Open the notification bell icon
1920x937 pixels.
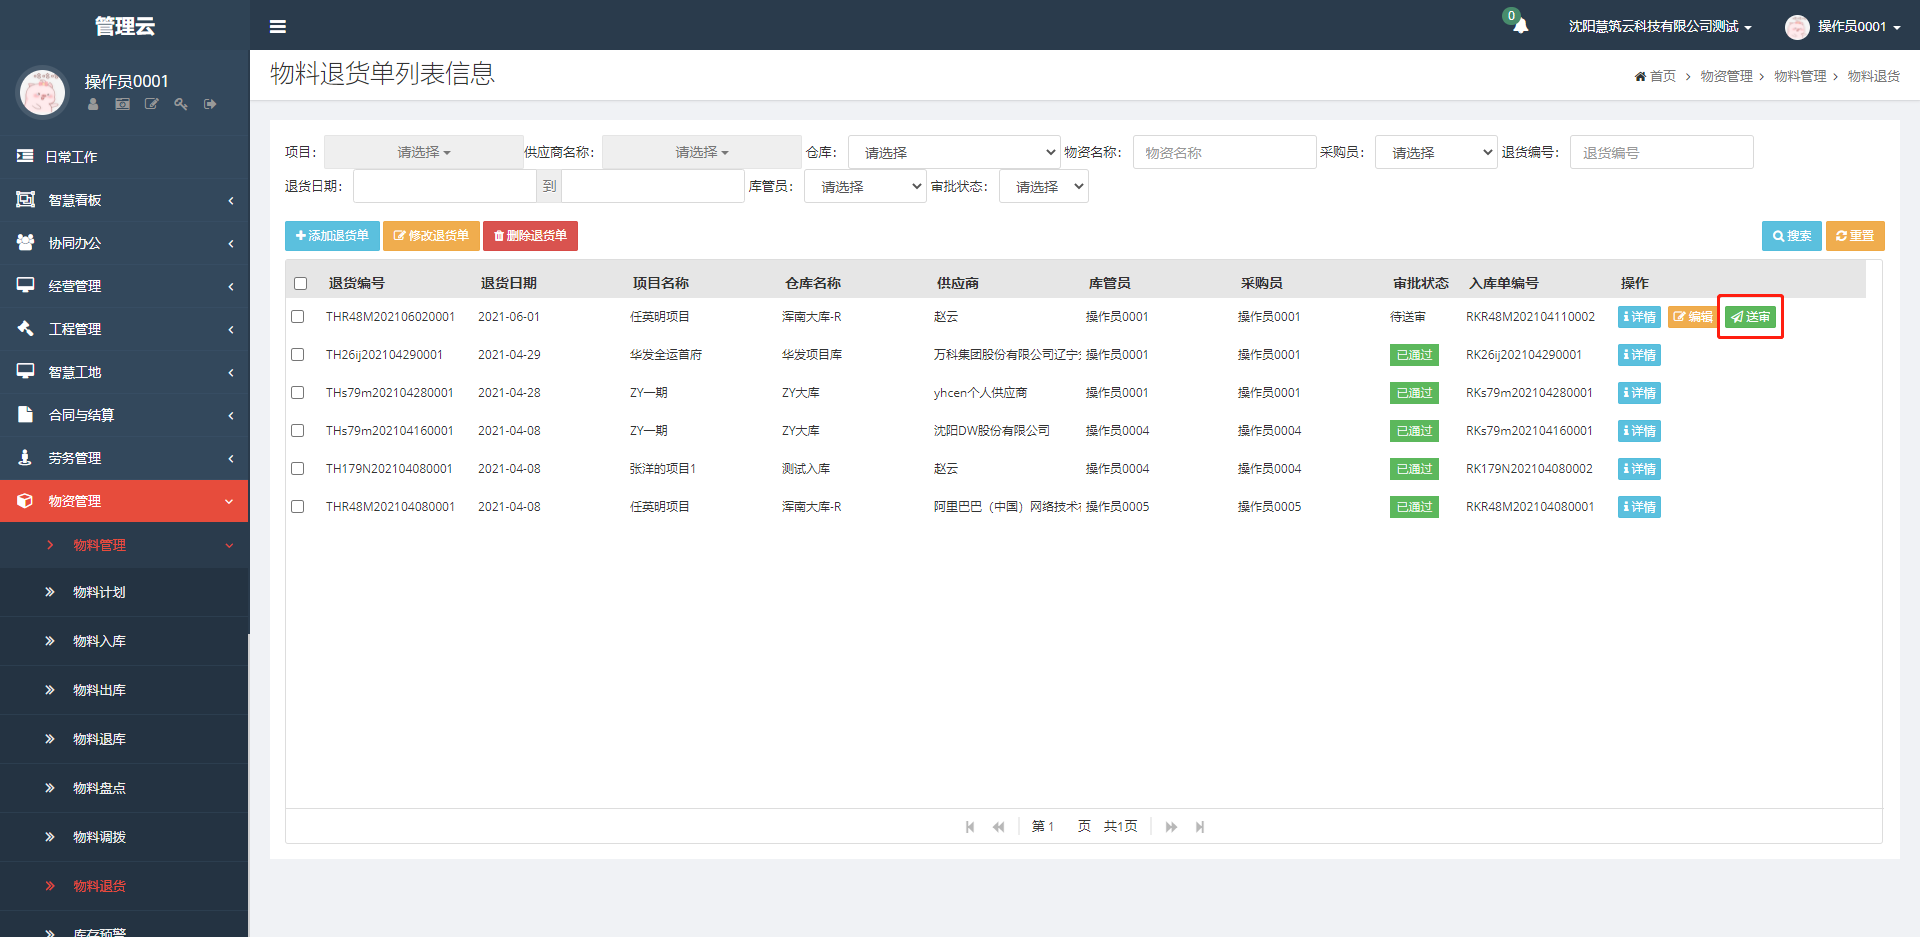point(1520,26)
